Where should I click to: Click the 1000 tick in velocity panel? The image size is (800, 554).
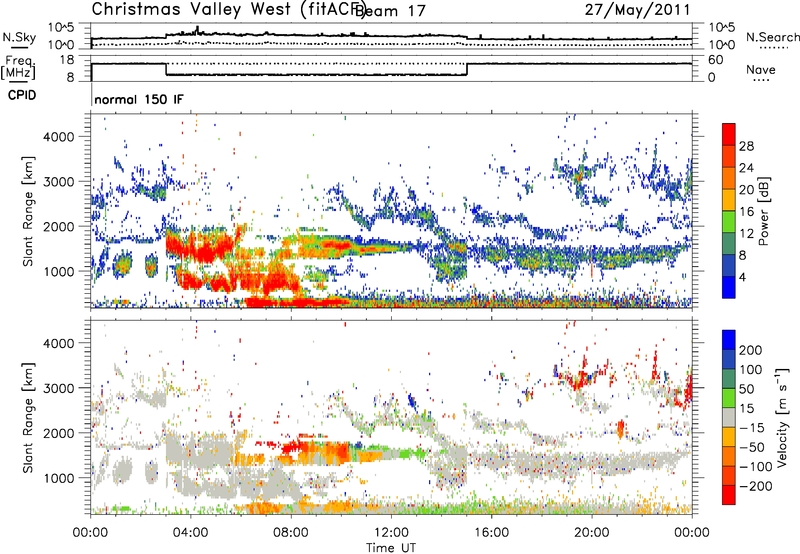point(58,478)
